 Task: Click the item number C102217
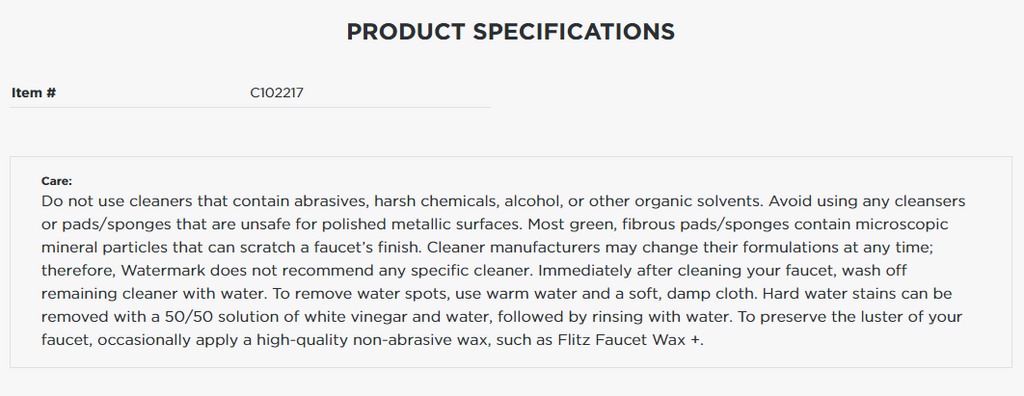pyautogui.click(x=277, y=93)
